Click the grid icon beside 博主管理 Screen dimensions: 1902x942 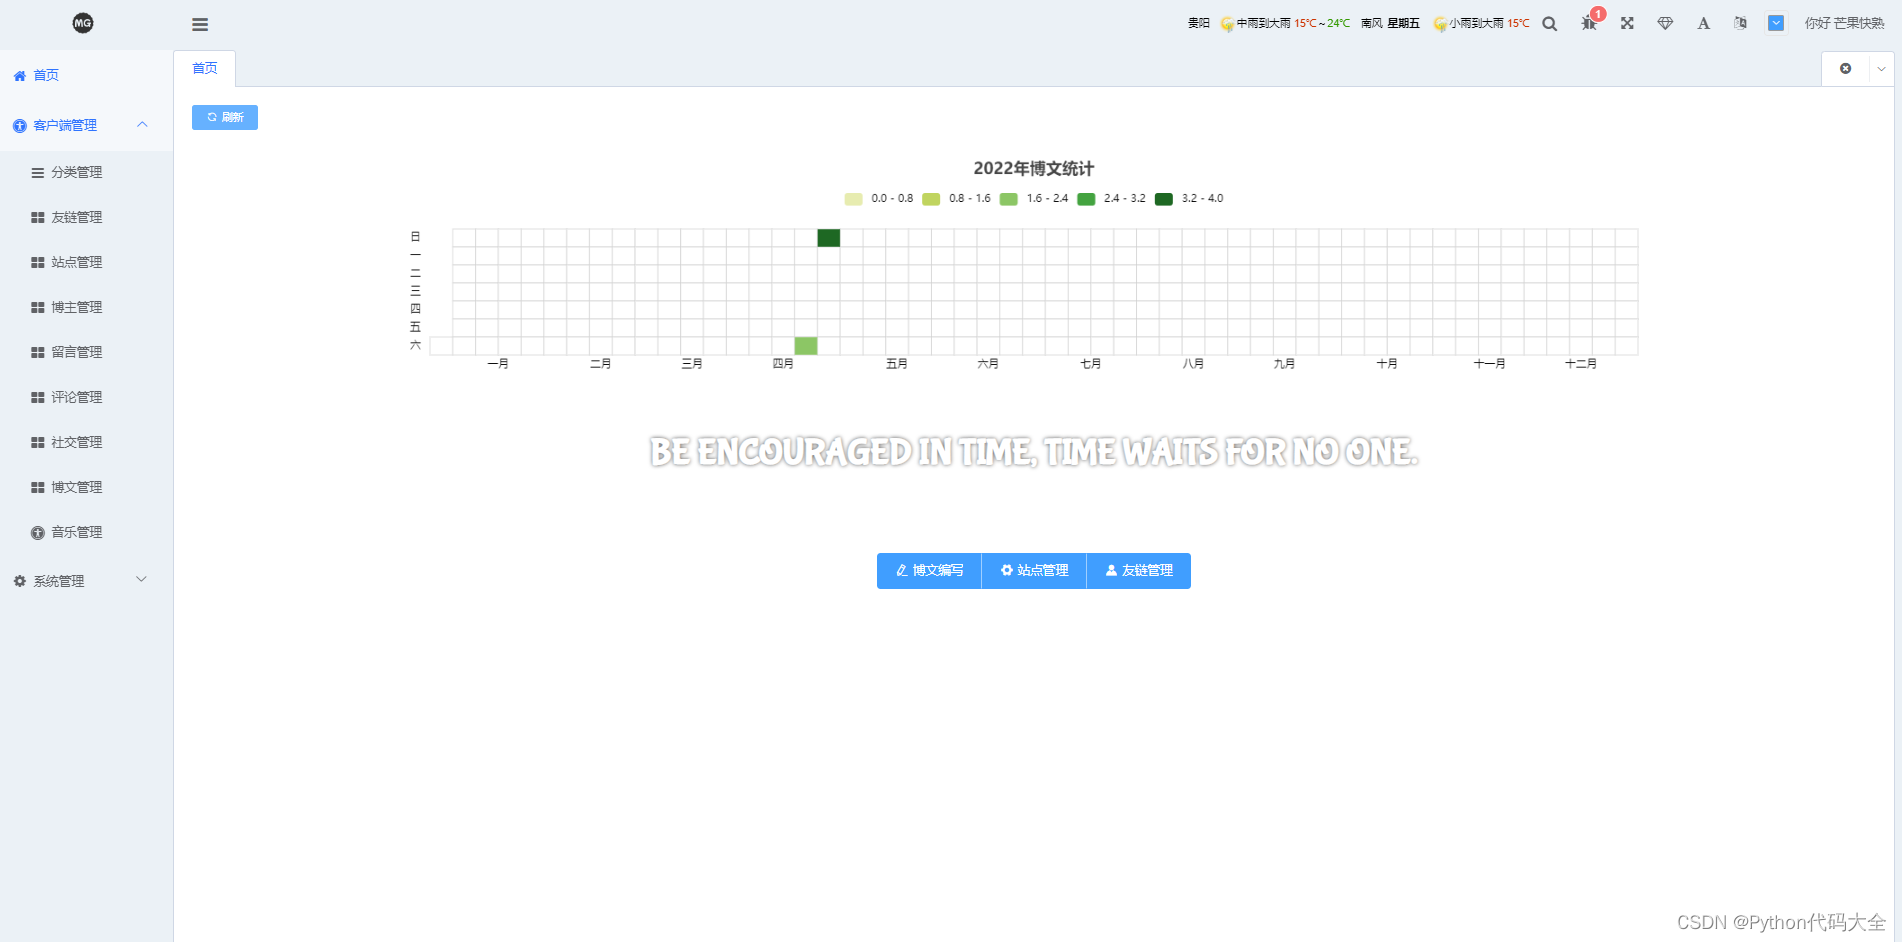[x=38, y=308]
